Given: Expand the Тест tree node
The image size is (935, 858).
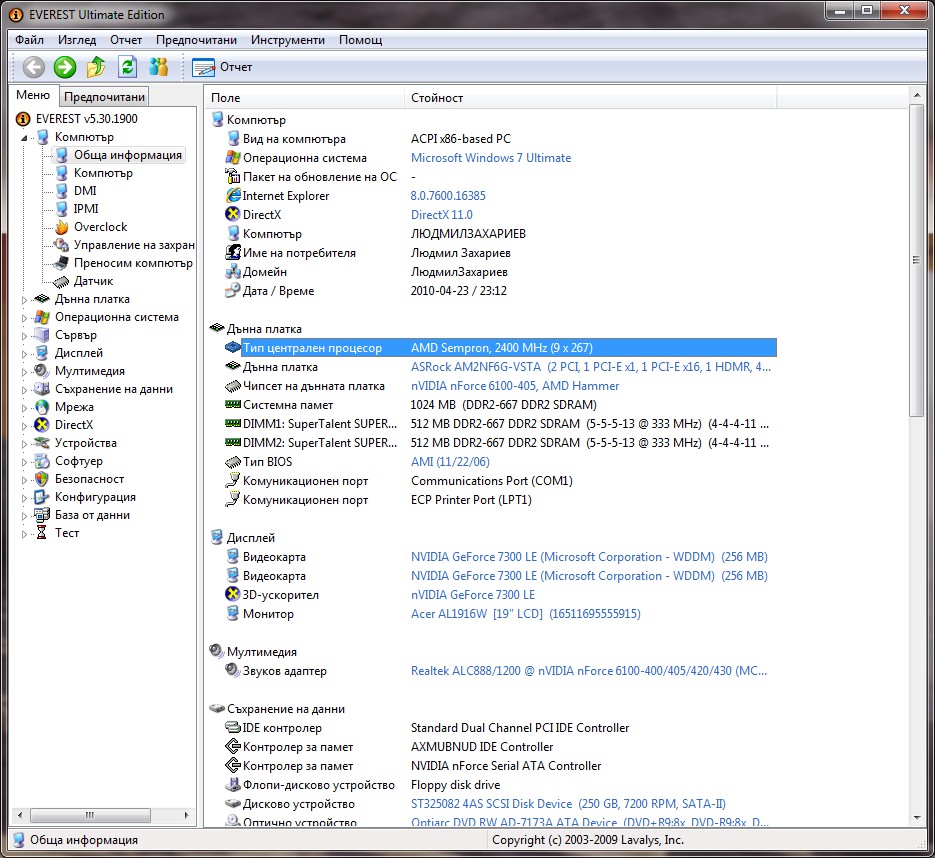Looking at the screenshot, I should tap(24, 534).
